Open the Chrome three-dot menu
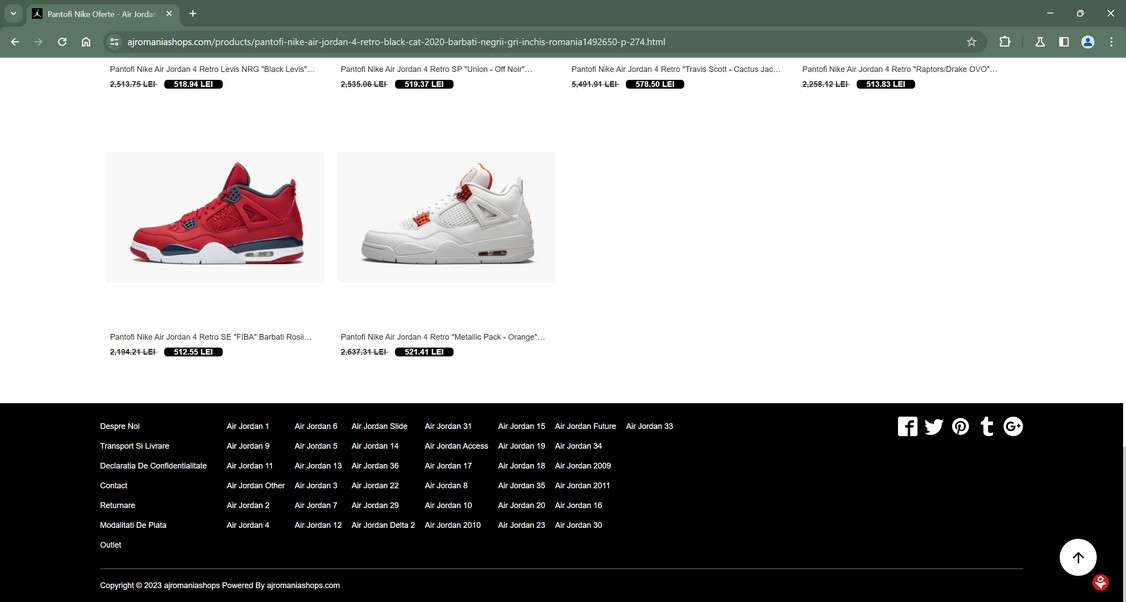 click(x=1111, y=42)
